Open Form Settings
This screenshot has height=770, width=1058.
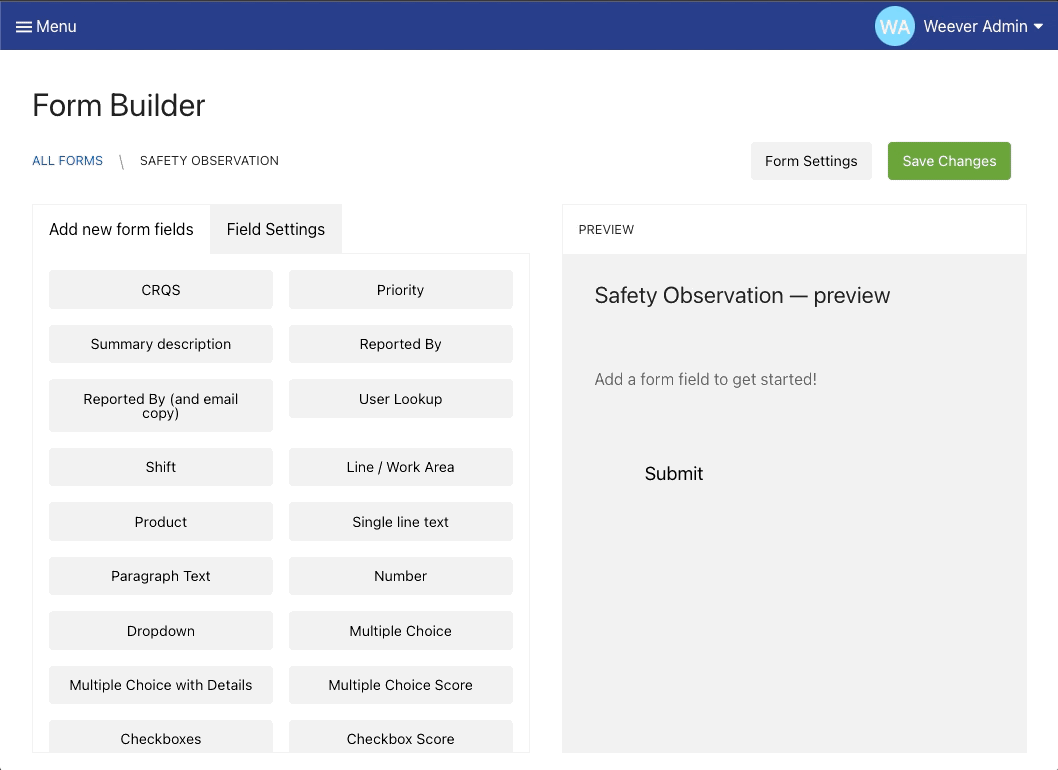click(811, 161)
